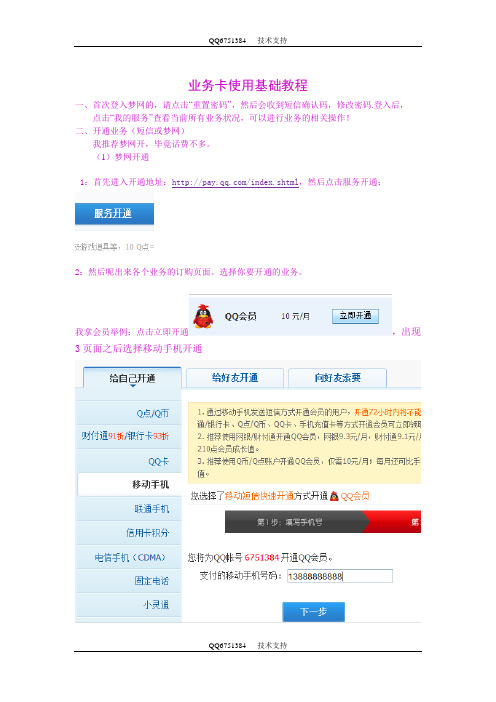Choose 财付通/银行卡 payment option
The width and height of the screenshot is (496, 702).
[129, 436]
